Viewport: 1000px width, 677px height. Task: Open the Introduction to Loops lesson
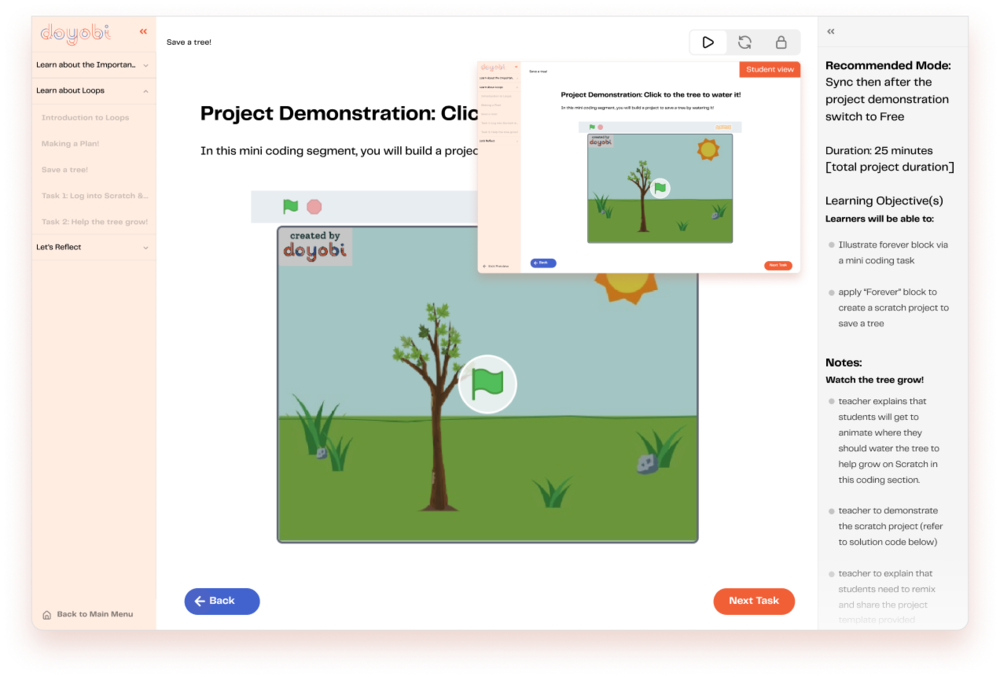pyautogui.click(x=85, y=118)
